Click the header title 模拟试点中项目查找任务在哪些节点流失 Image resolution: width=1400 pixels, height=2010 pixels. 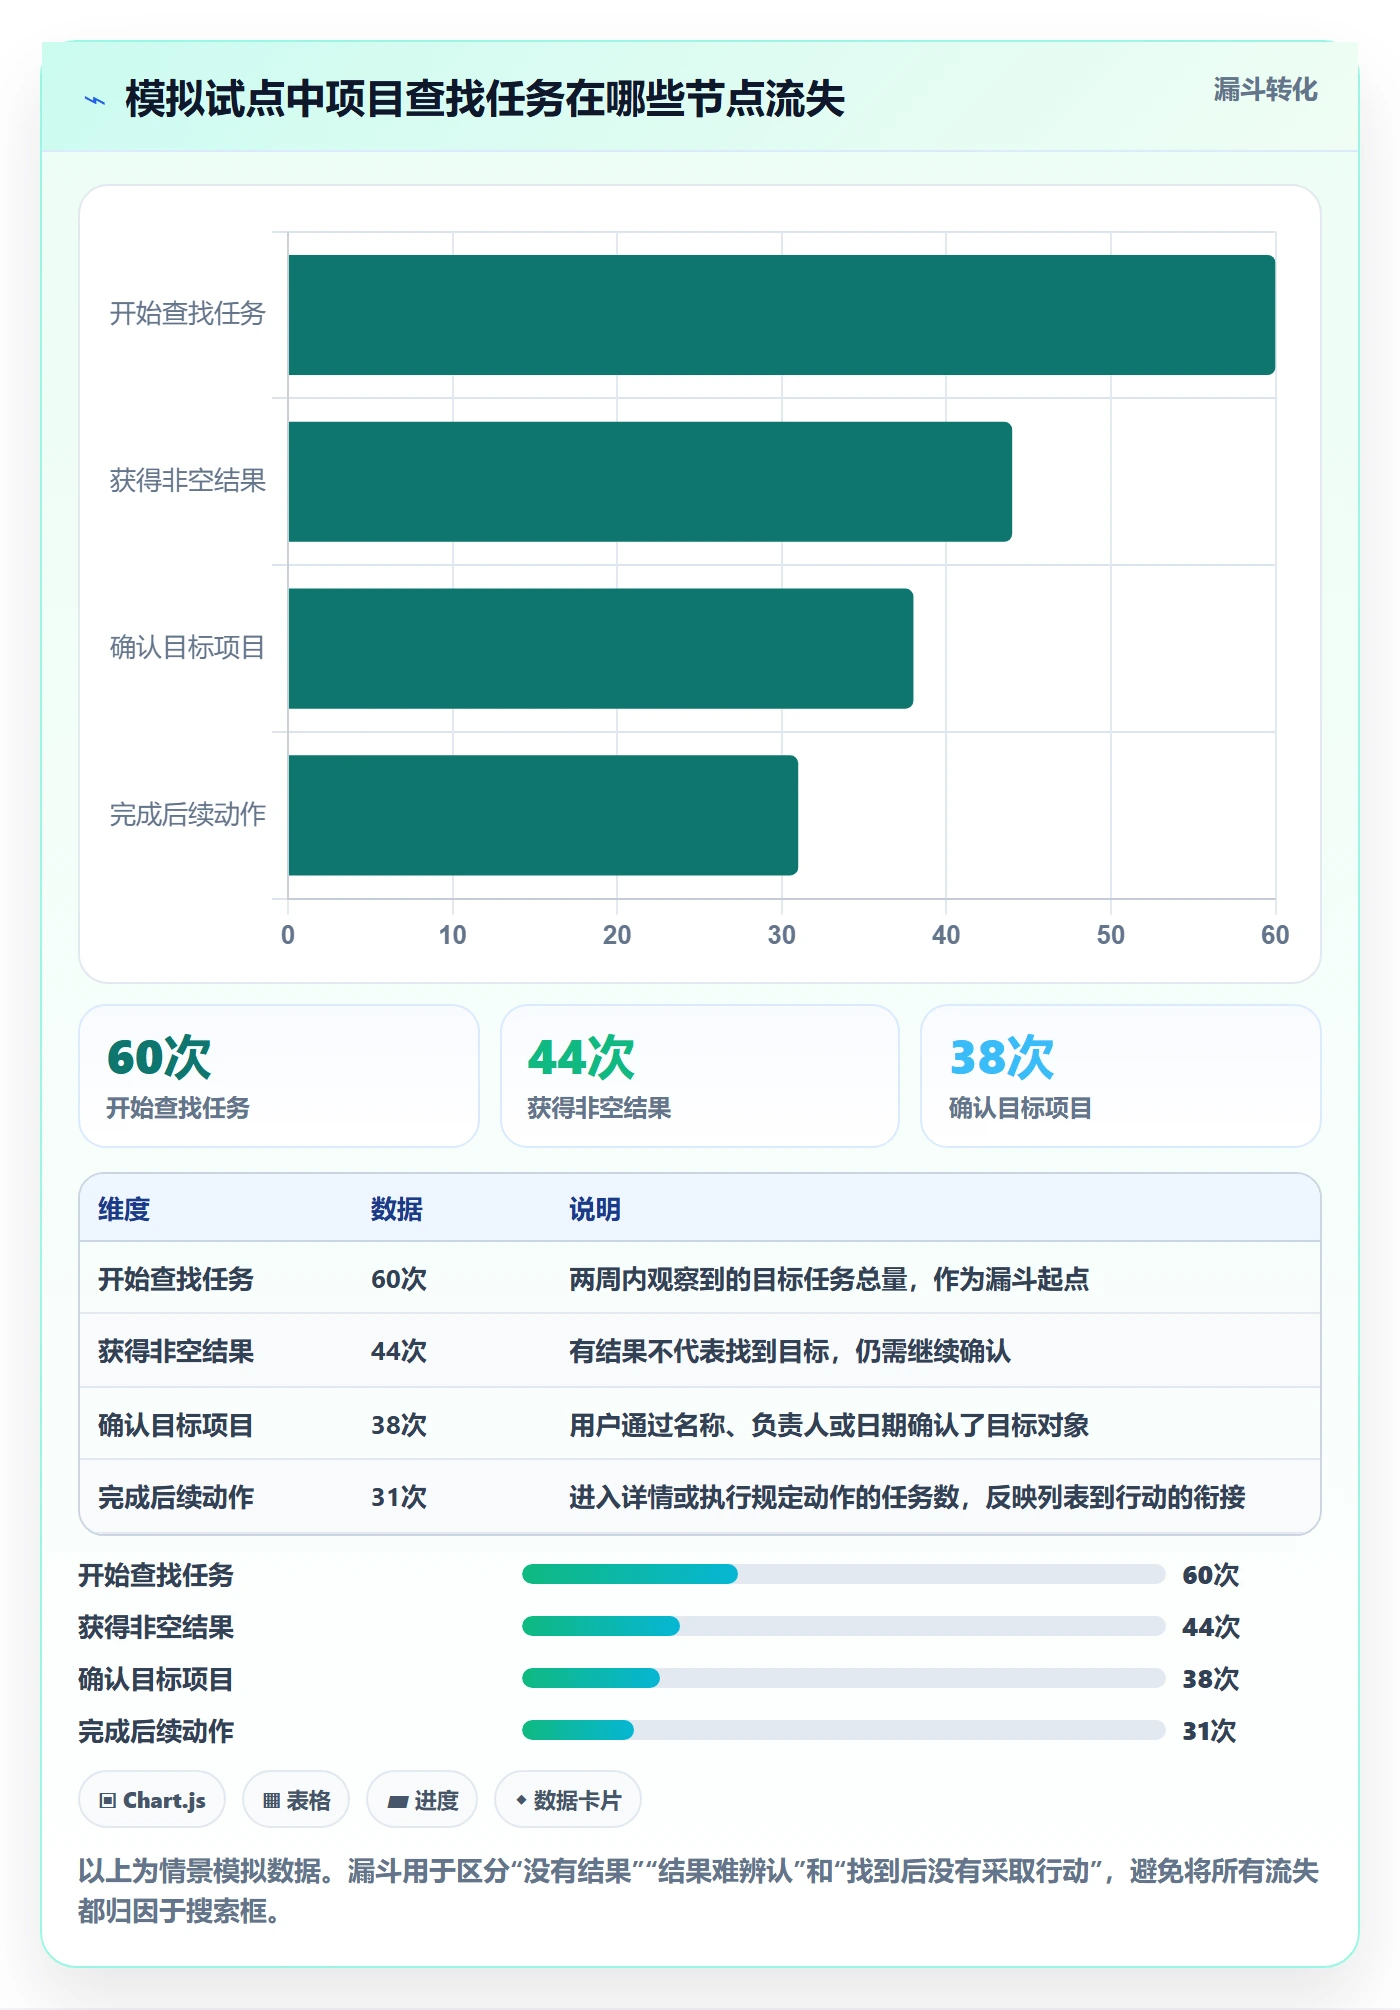(485, 99)
